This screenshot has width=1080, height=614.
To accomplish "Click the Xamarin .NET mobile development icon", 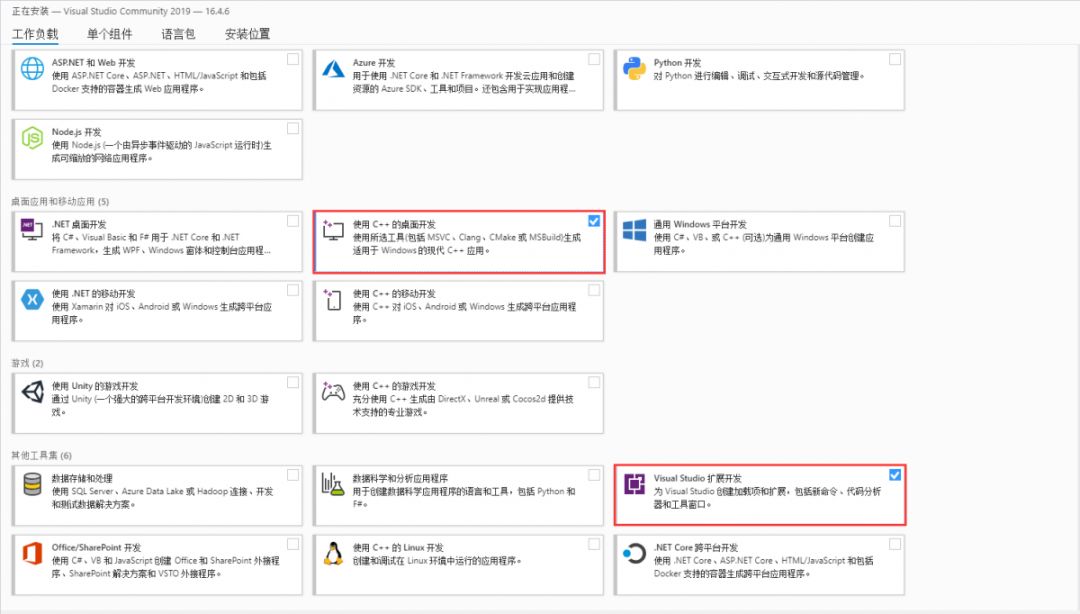I will (x=32, y=300).
